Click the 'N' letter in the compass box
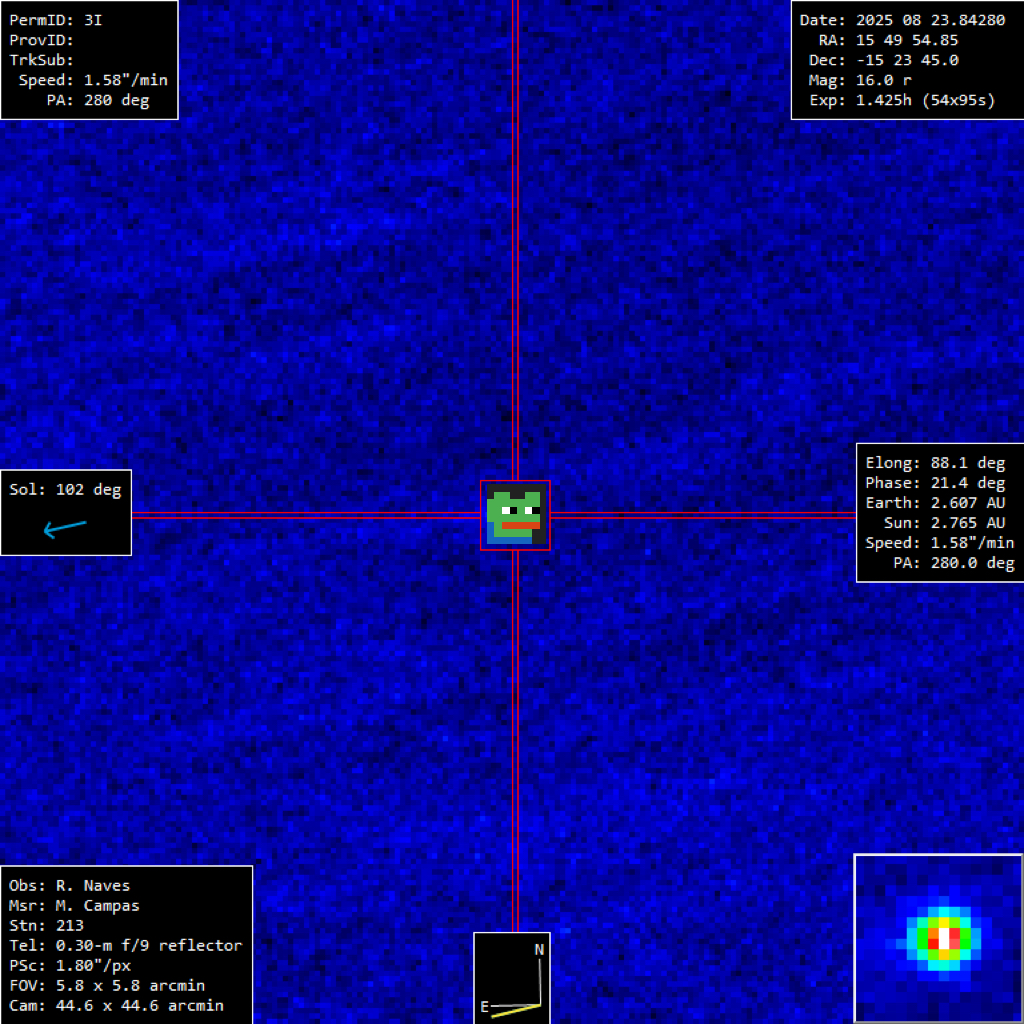The height and width of the screenshot is (1024, 1024). click(x=539, y=950)
